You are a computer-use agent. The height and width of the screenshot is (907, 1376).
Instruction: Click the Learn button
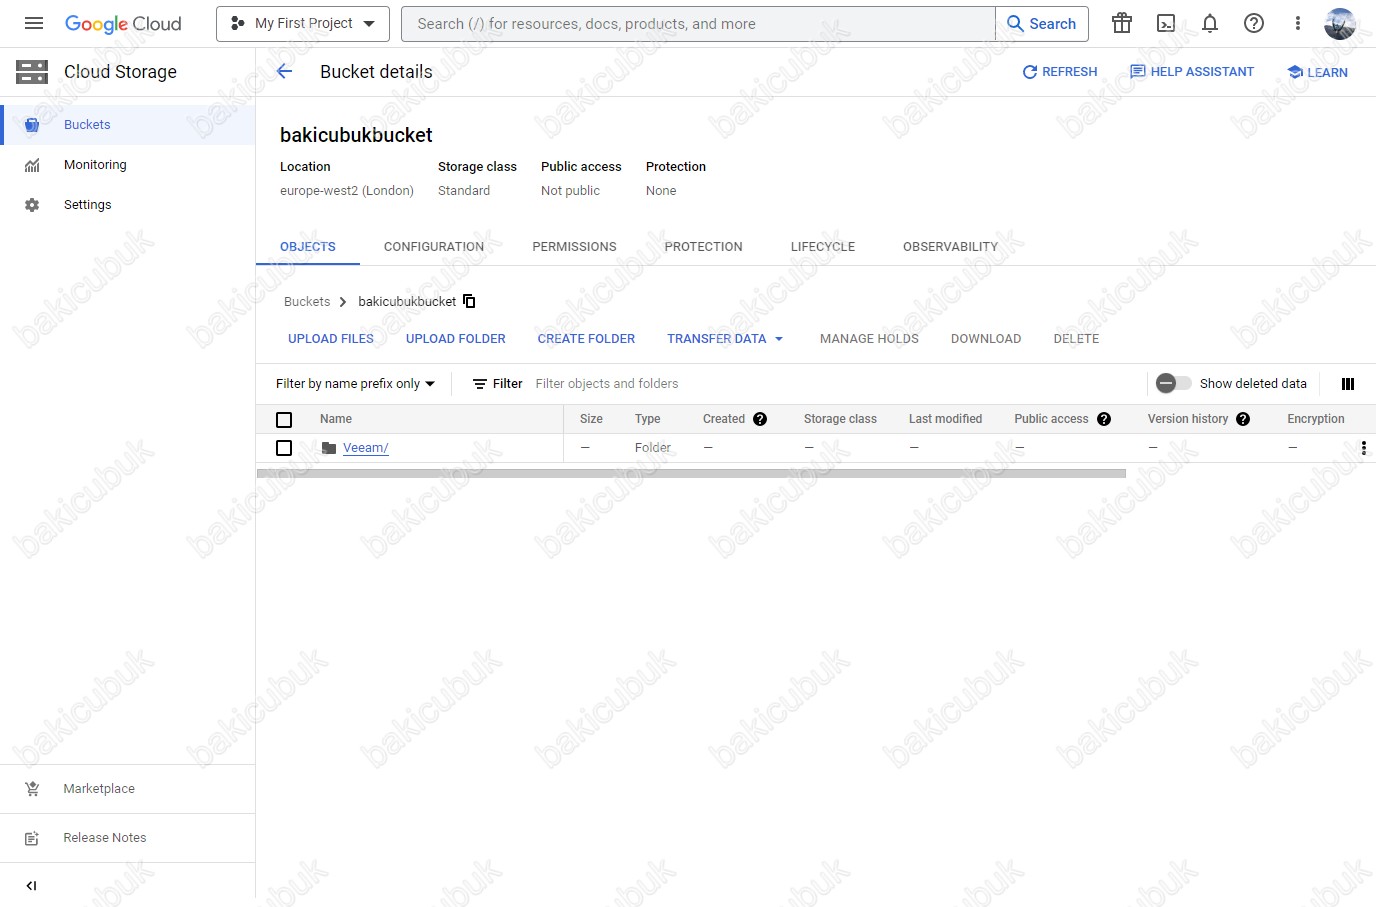(1317, 72)
